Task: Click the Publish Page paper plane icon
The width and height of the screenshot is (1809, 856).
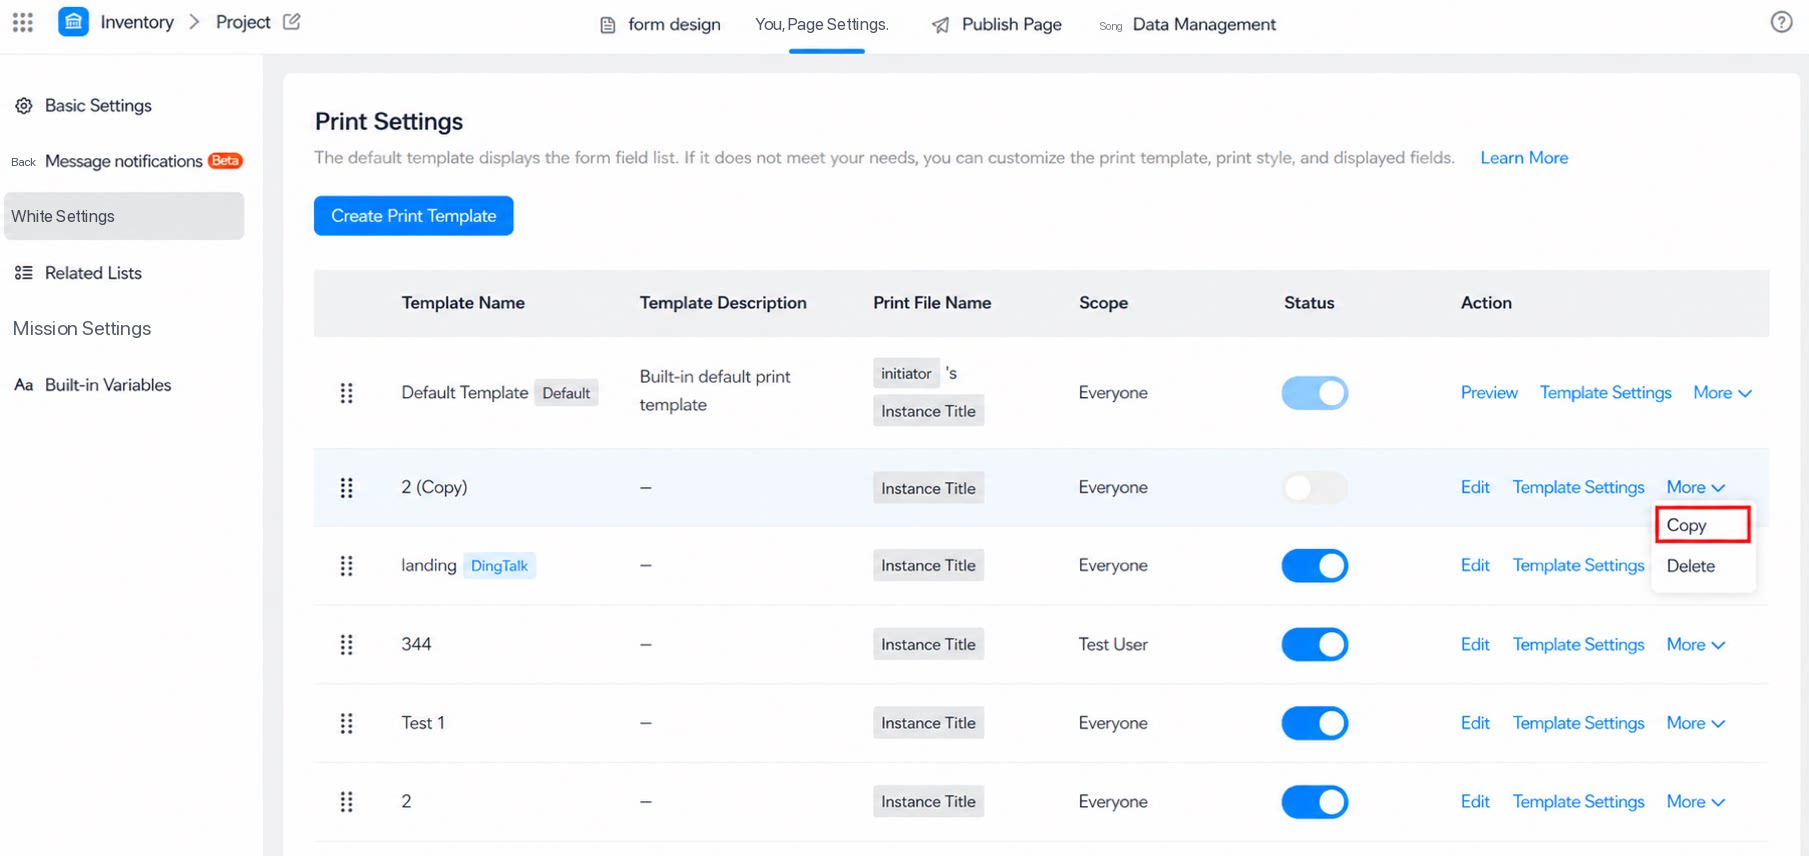Action: coord(940,25)
